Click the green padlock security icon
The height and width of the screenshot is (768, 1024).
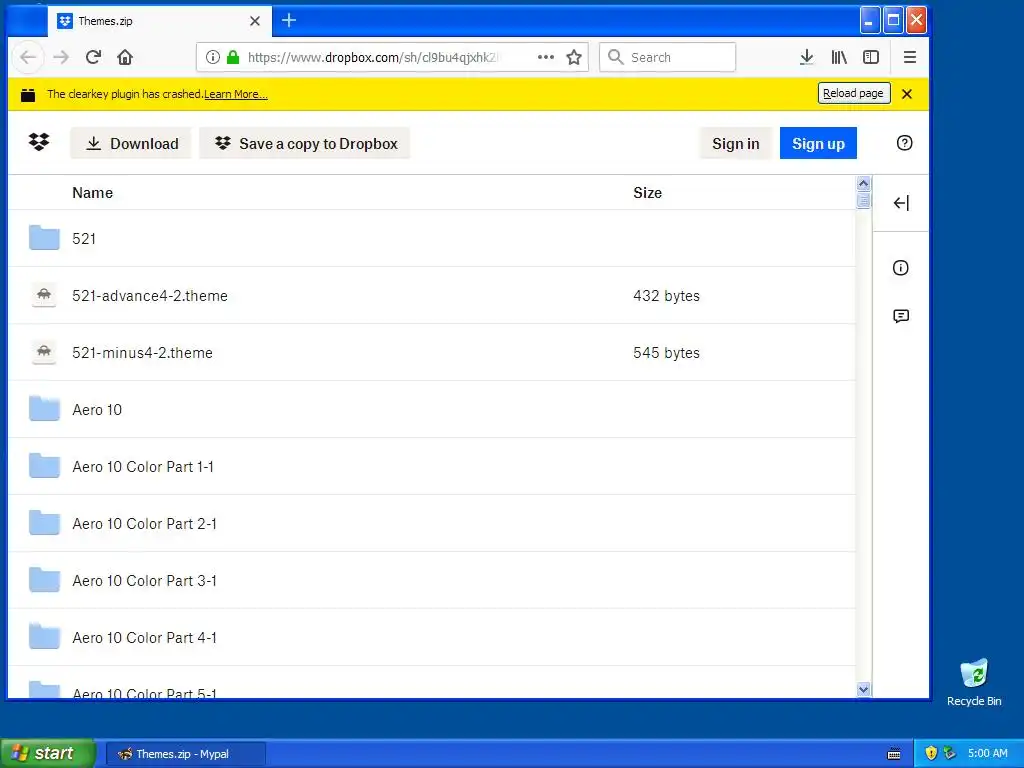(x=232, y=57)
